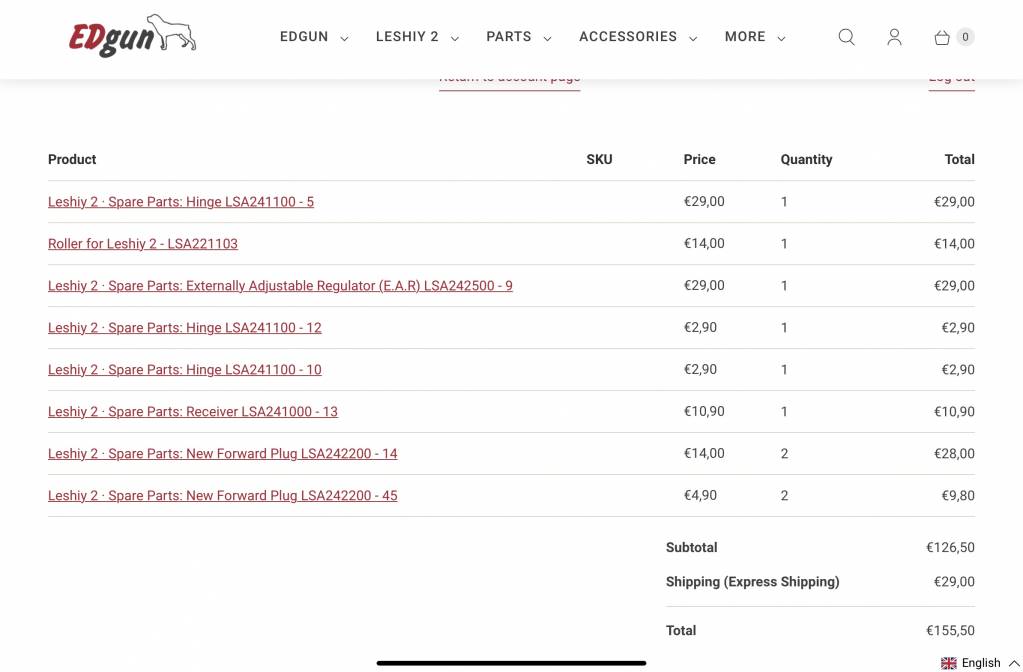Open Roller for Leshiy 2 - LSA221103 link

point(143,243)
